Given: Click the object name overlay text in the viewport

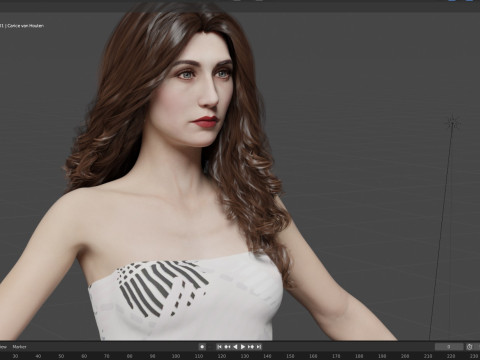Looking at the screenshot, I should pos(23,26).
